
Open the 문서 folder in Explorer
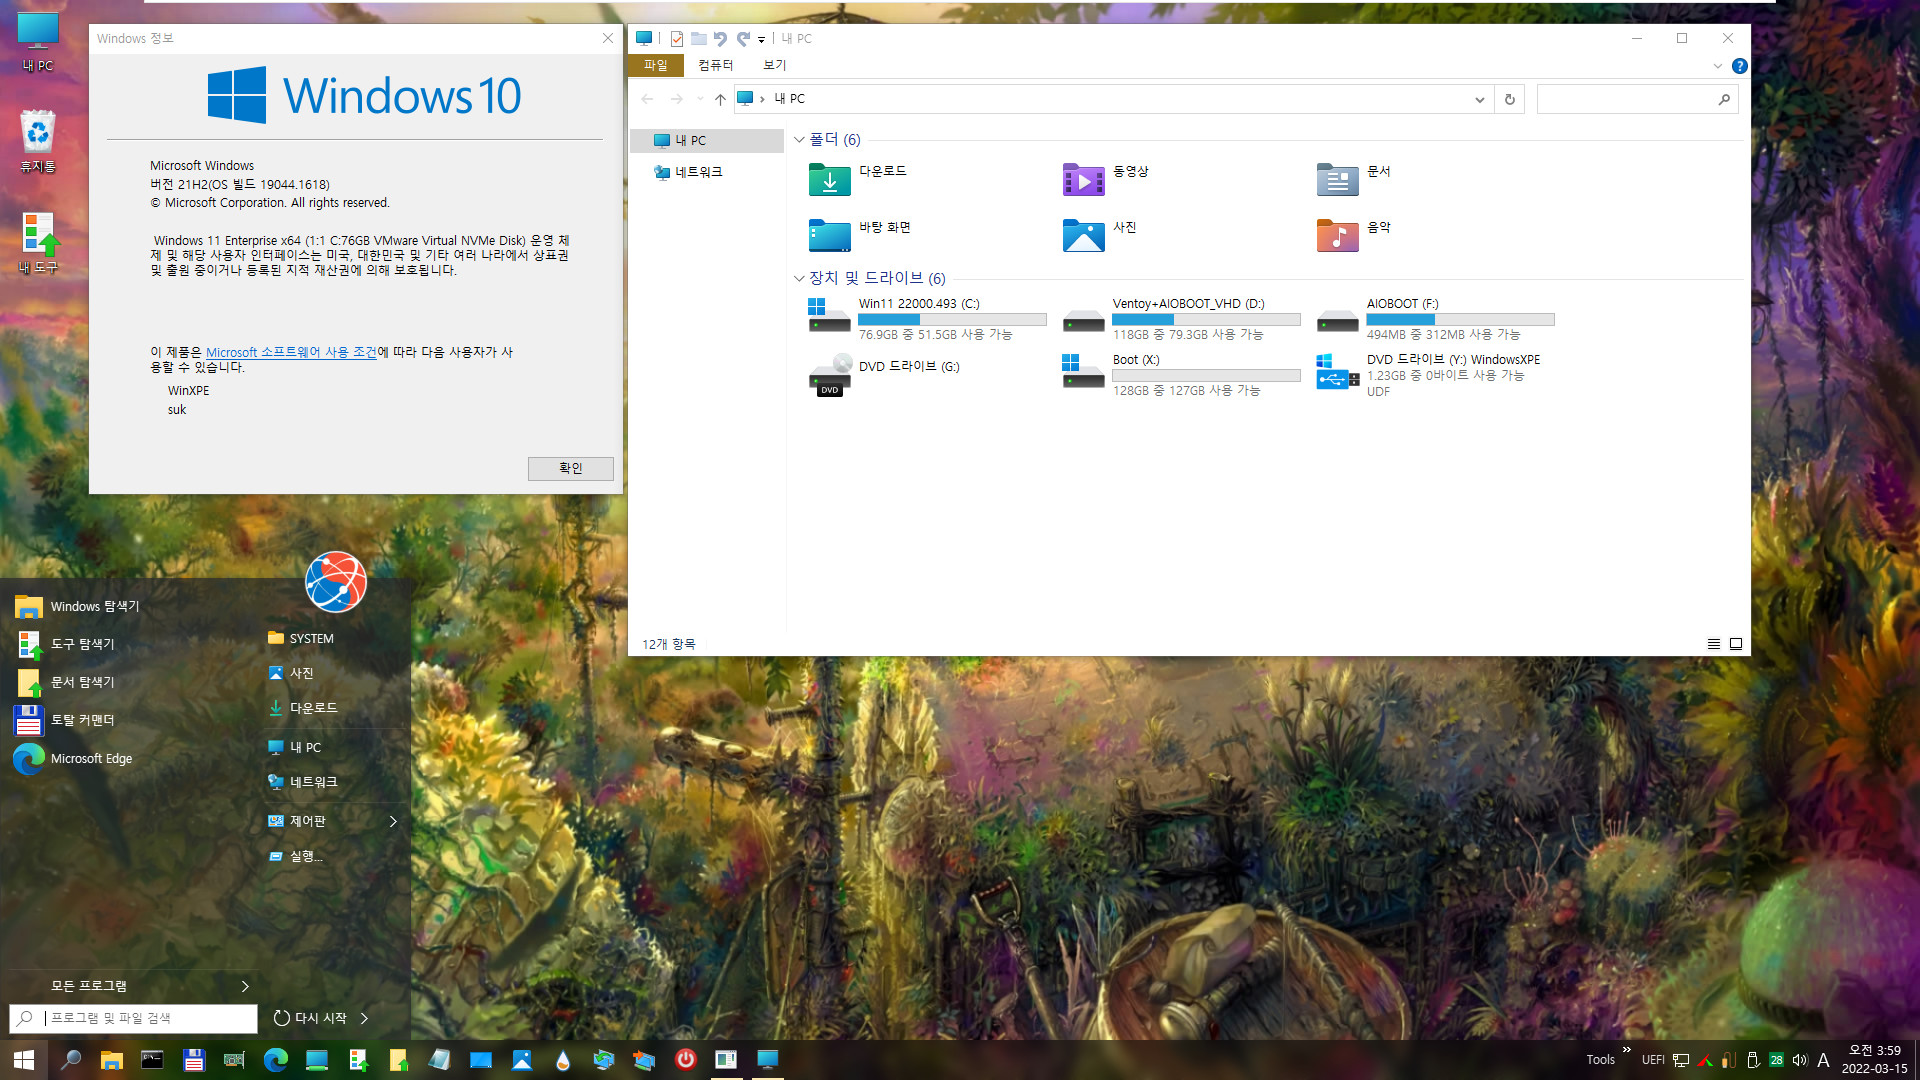[1354, 180]
